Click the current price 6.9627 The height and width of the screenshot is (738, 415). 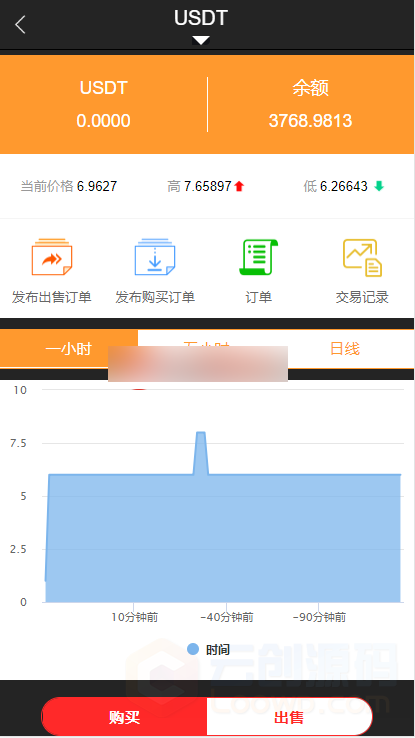click(x=97, y=186)
